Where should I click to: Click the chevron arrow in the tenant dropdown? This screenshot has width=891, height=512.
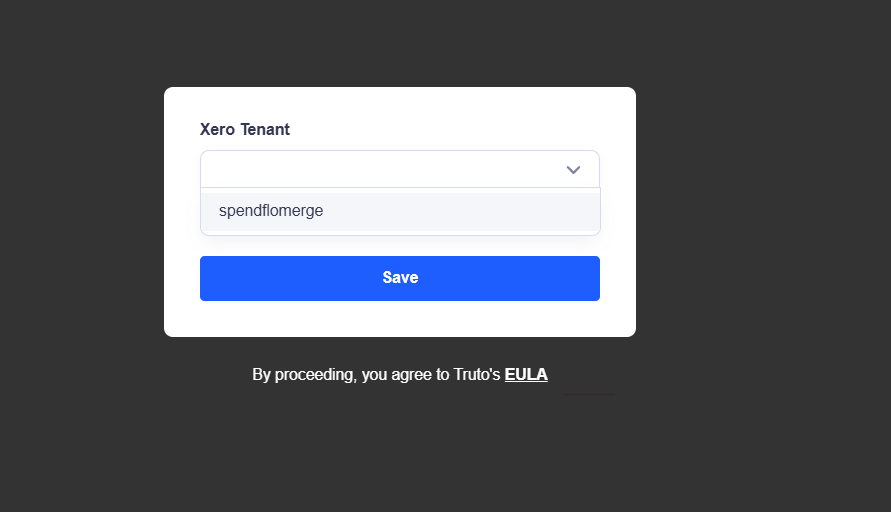click(573, 170)
